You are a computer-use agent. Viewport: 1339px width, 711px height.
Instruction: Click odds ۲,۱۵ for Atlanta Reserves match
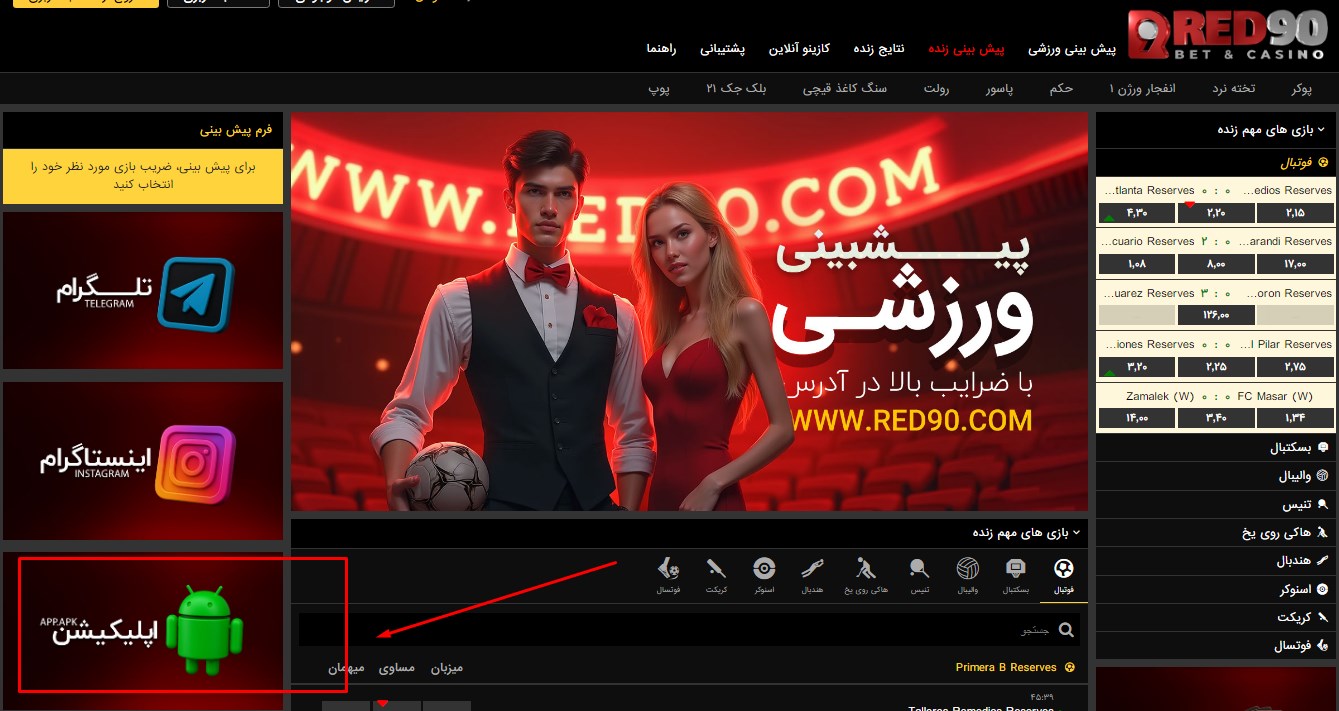click(x=1295, y=212)
